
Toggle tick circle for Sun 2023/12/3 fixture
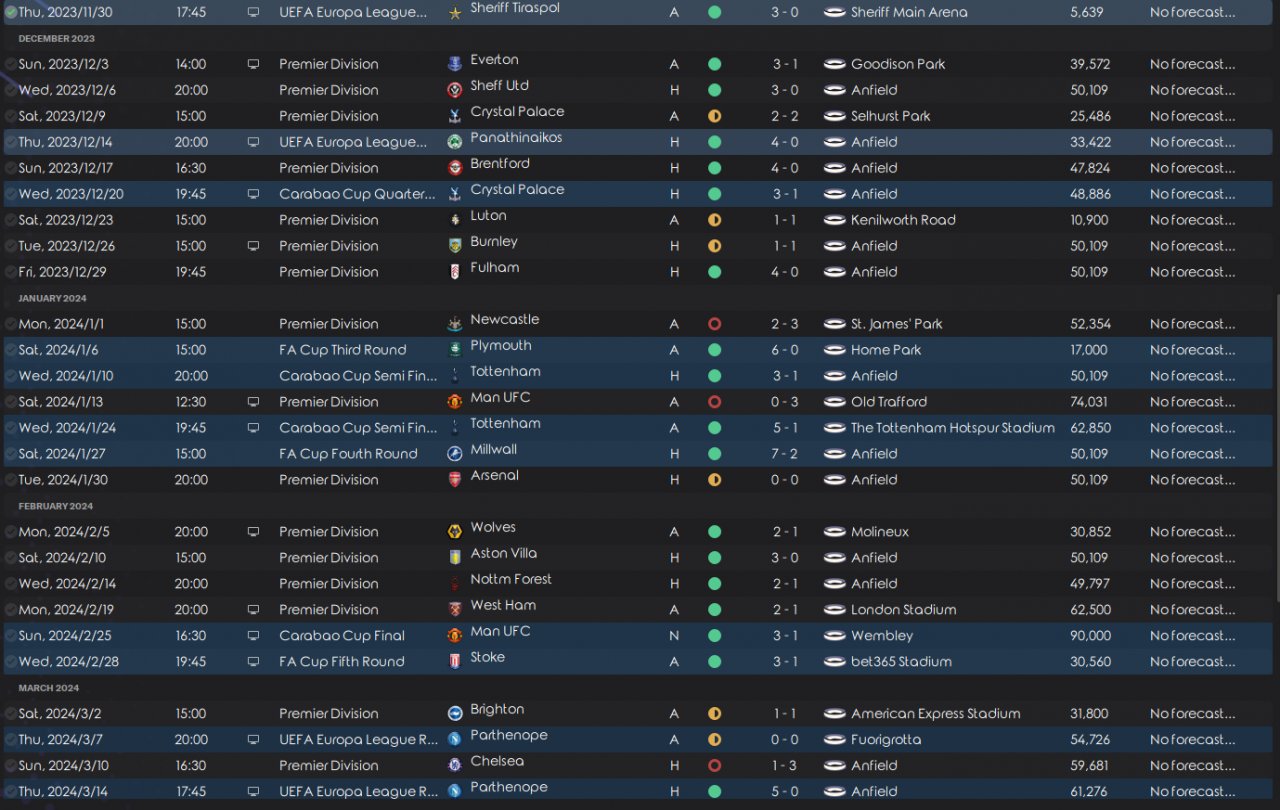(10, 64)
